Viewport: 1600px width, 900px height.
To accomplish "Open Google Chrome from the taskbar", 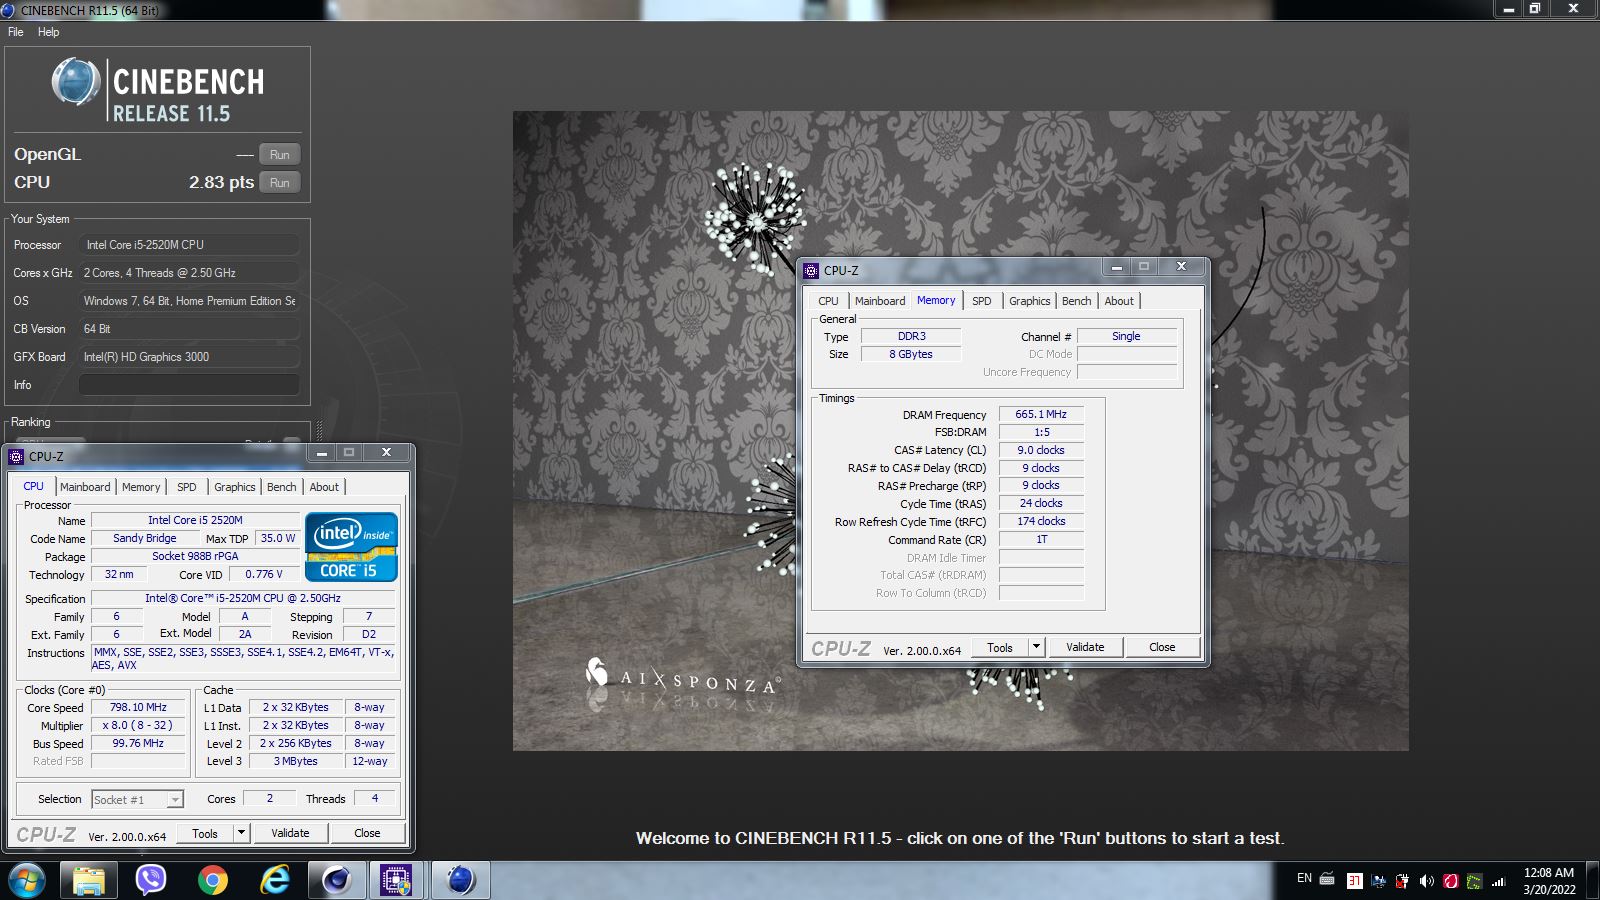I will pos(213,880).
